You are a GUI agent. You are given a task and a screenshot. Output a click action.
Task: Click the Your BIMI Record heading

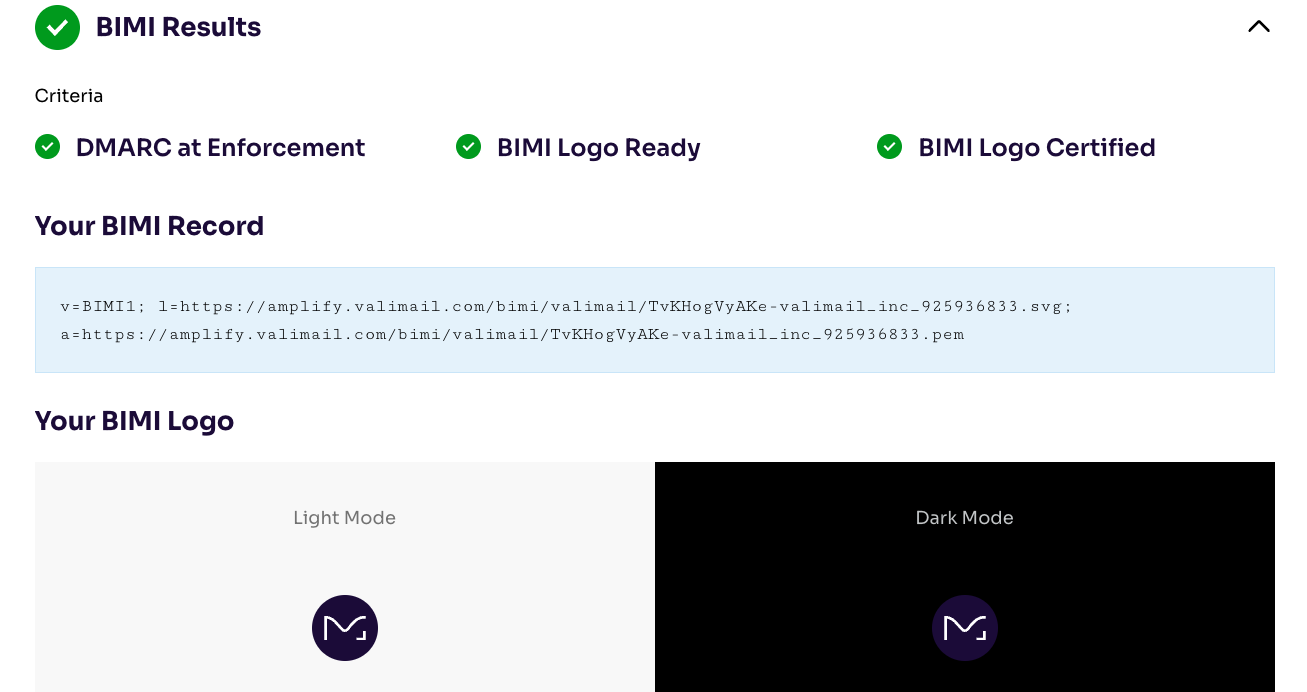click(149, 226)
